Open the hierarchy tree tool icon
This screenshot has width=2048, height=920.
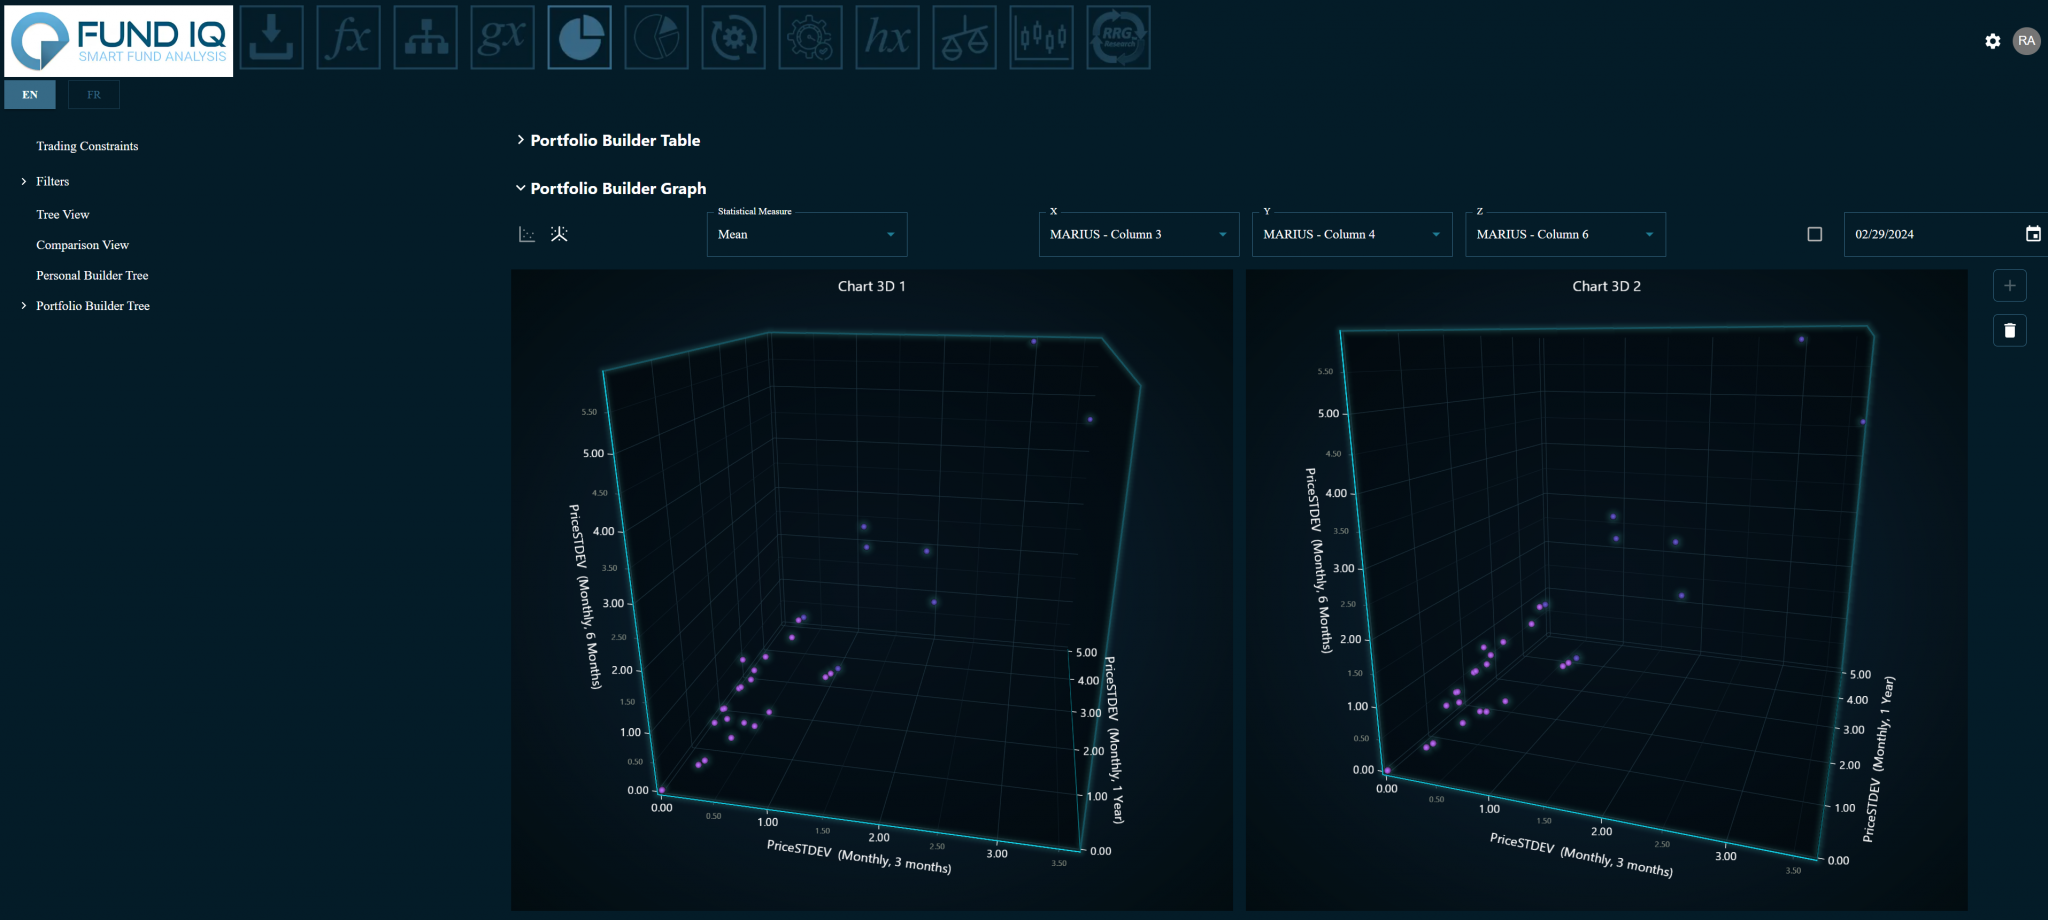click(425, 38)
